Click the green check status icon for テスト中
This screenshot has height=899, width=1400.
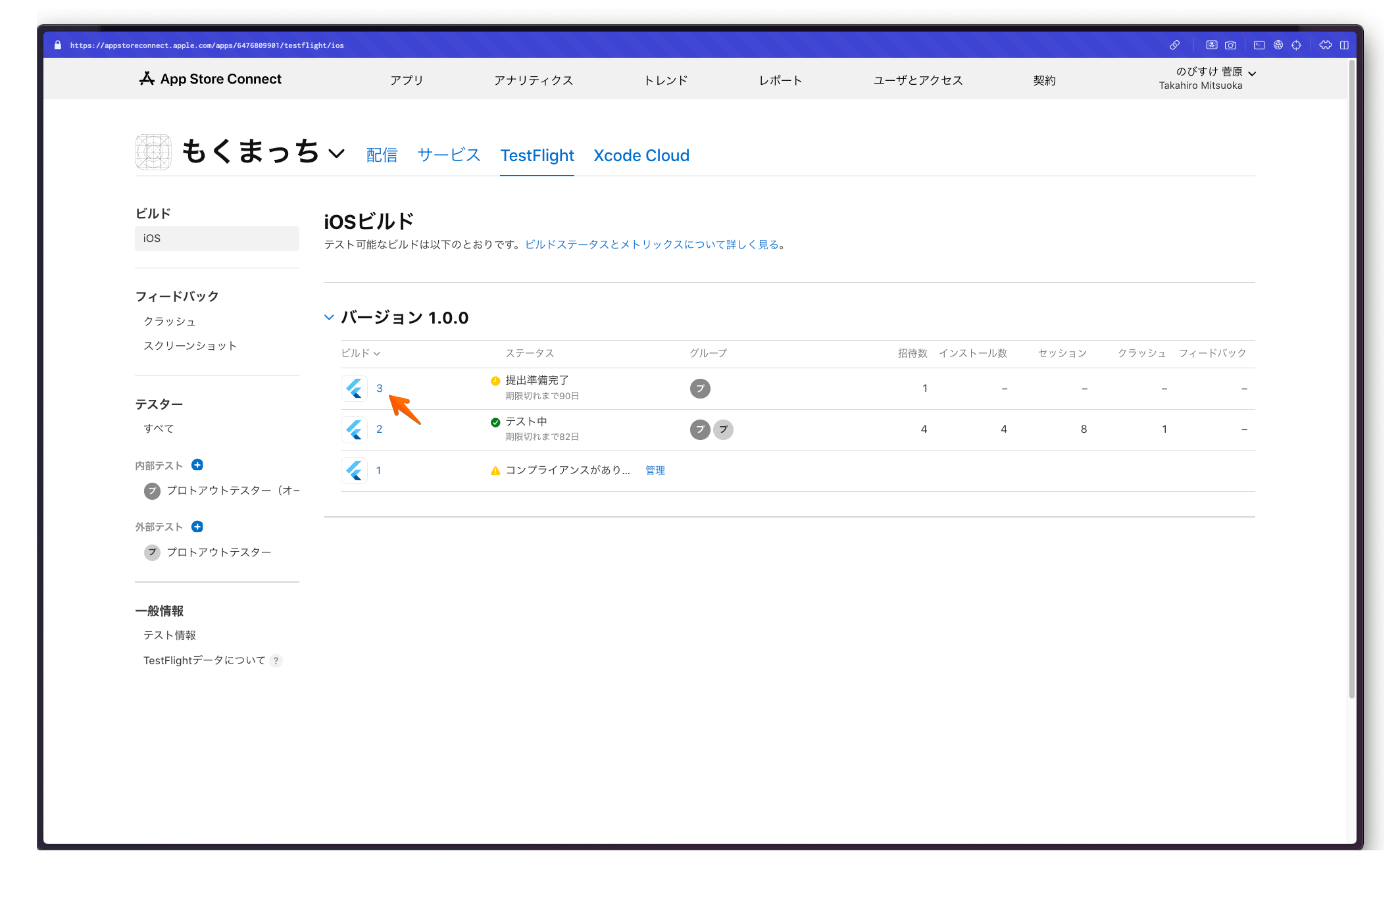click(495, 422)
